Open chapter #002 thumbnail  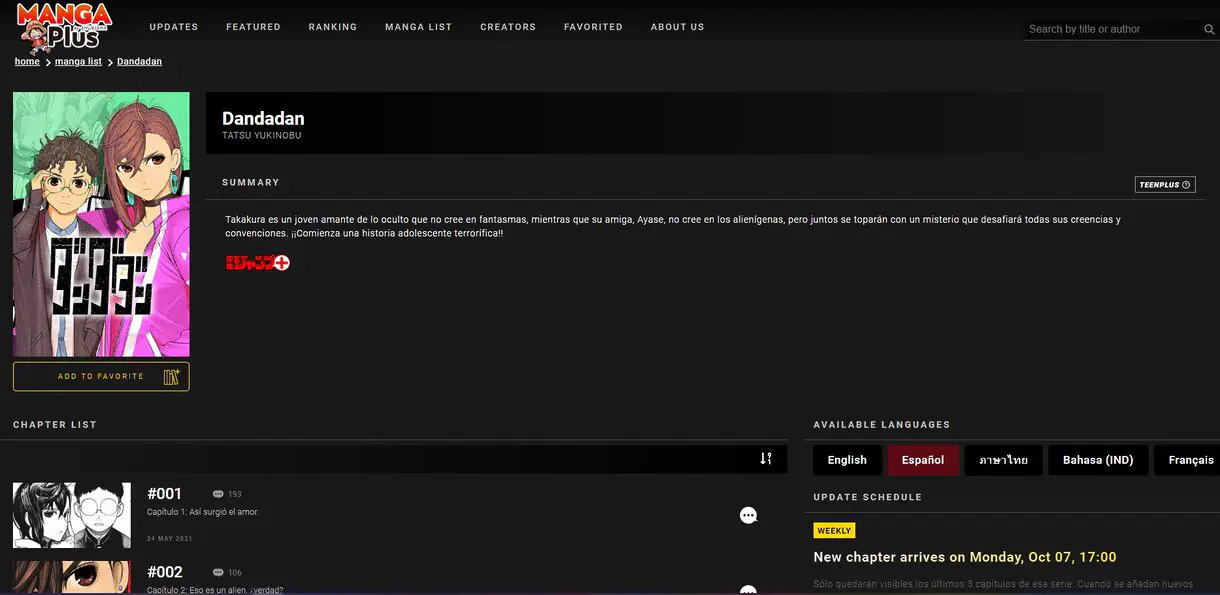coord(72,578)
